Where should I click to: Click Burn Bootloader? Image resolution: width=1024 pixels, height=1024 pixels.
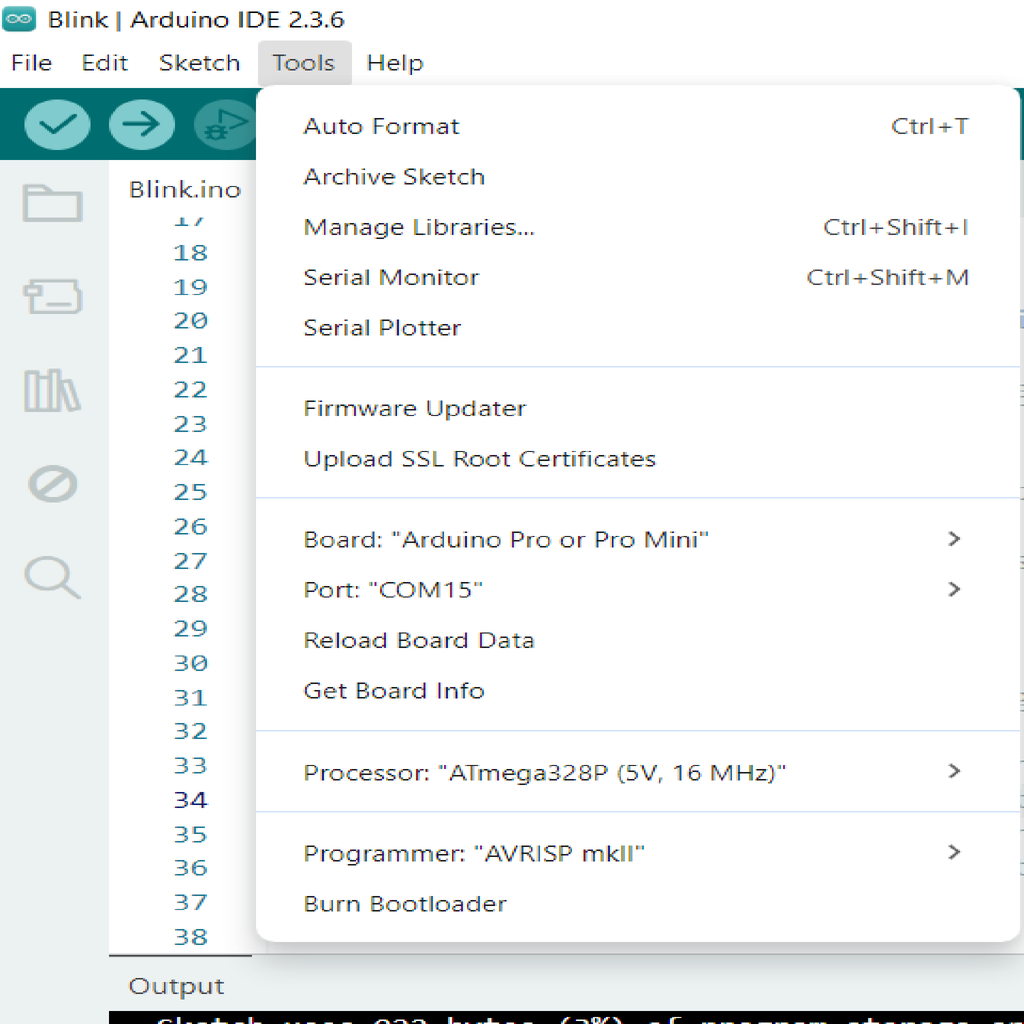coord(637,903)
